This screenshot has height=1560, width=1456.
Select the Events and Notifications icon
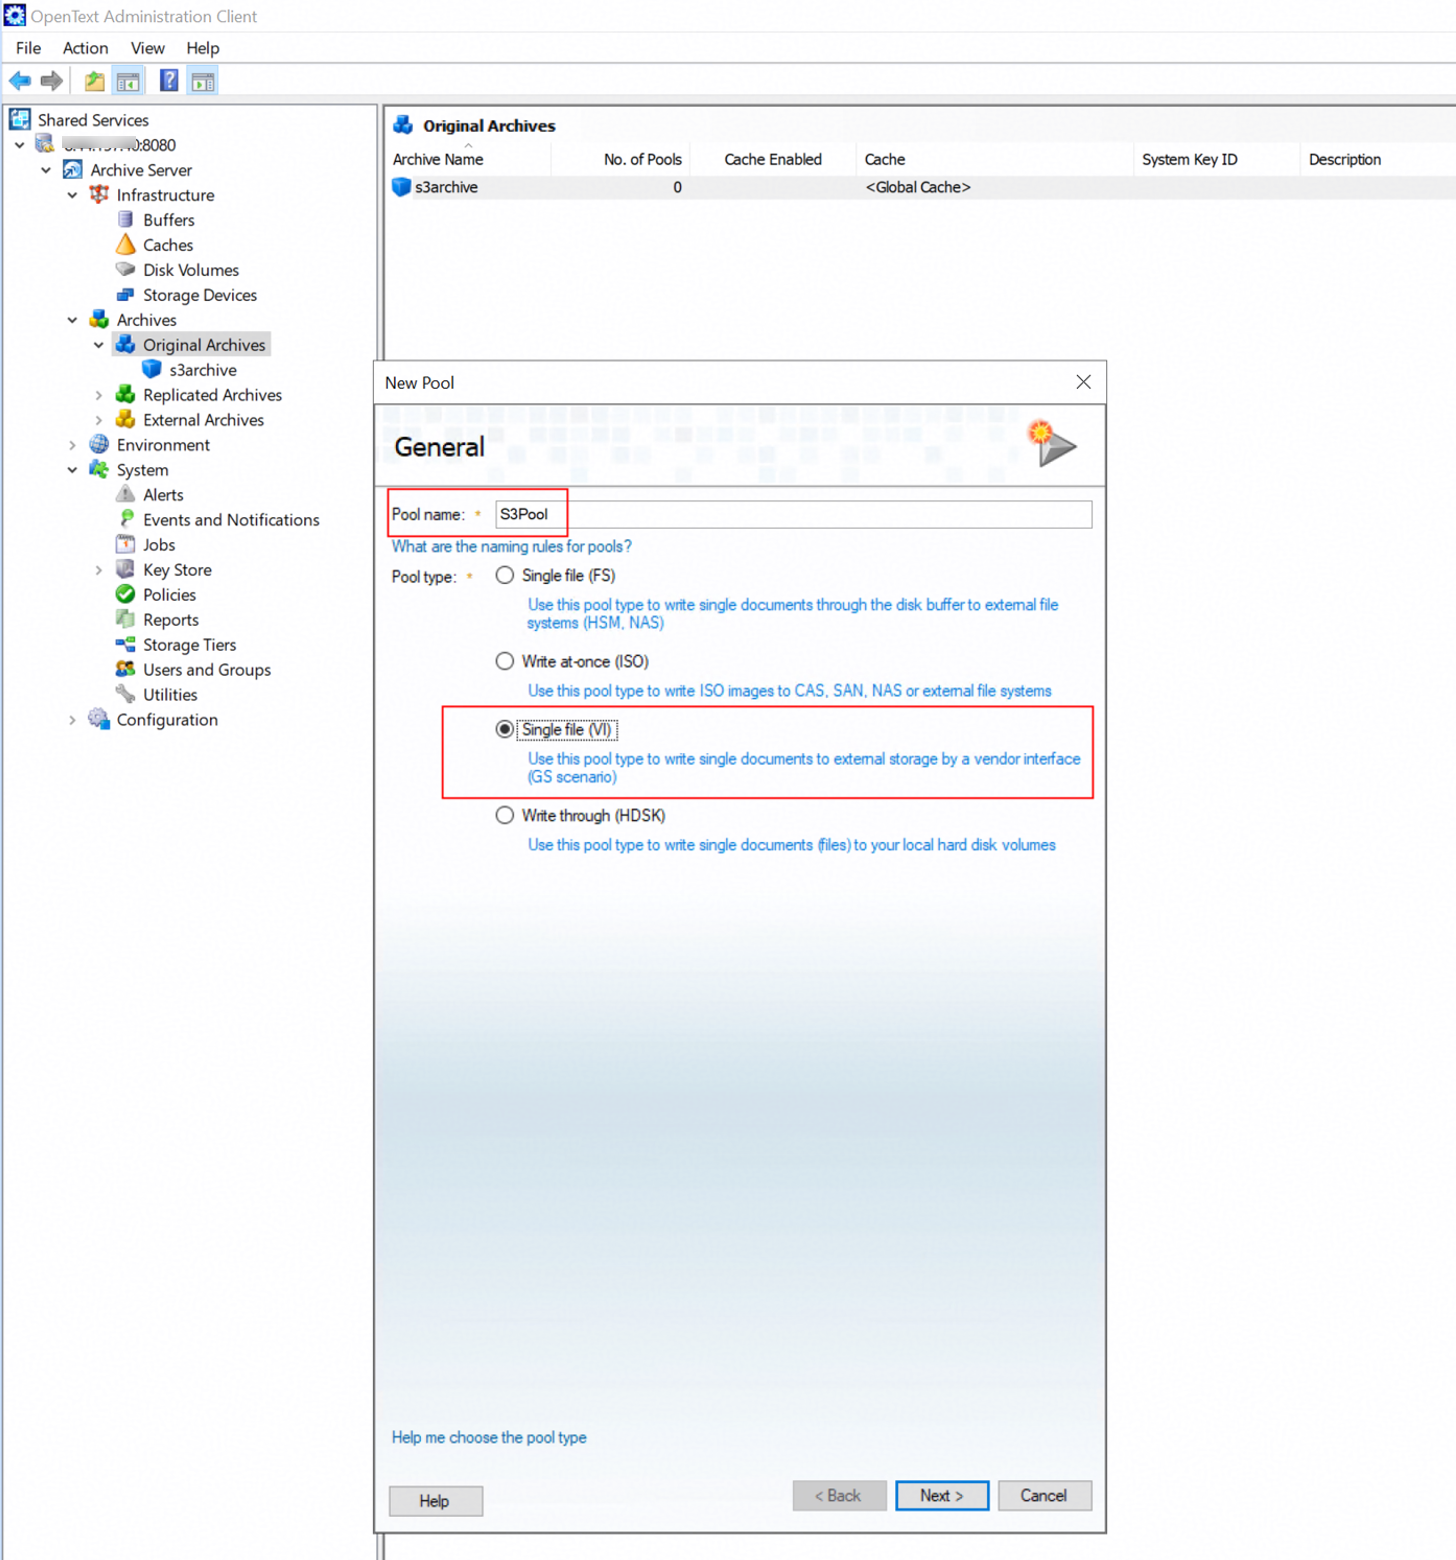click(126, 520)
